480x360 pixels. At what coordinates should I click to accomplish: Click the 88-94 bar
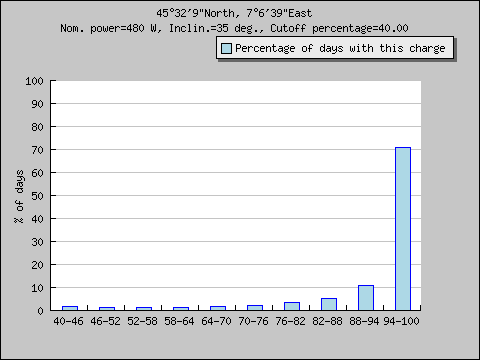(366, 298)
